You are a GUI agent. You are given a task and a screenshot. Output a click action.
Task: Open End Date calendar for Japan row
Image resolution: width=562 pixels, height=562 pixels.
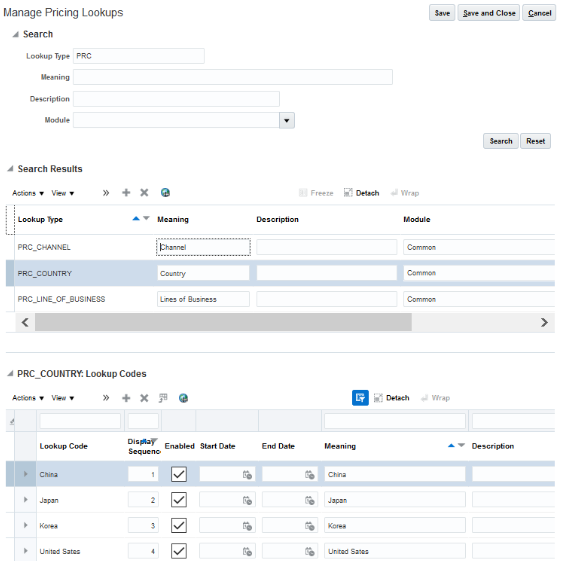310,500
